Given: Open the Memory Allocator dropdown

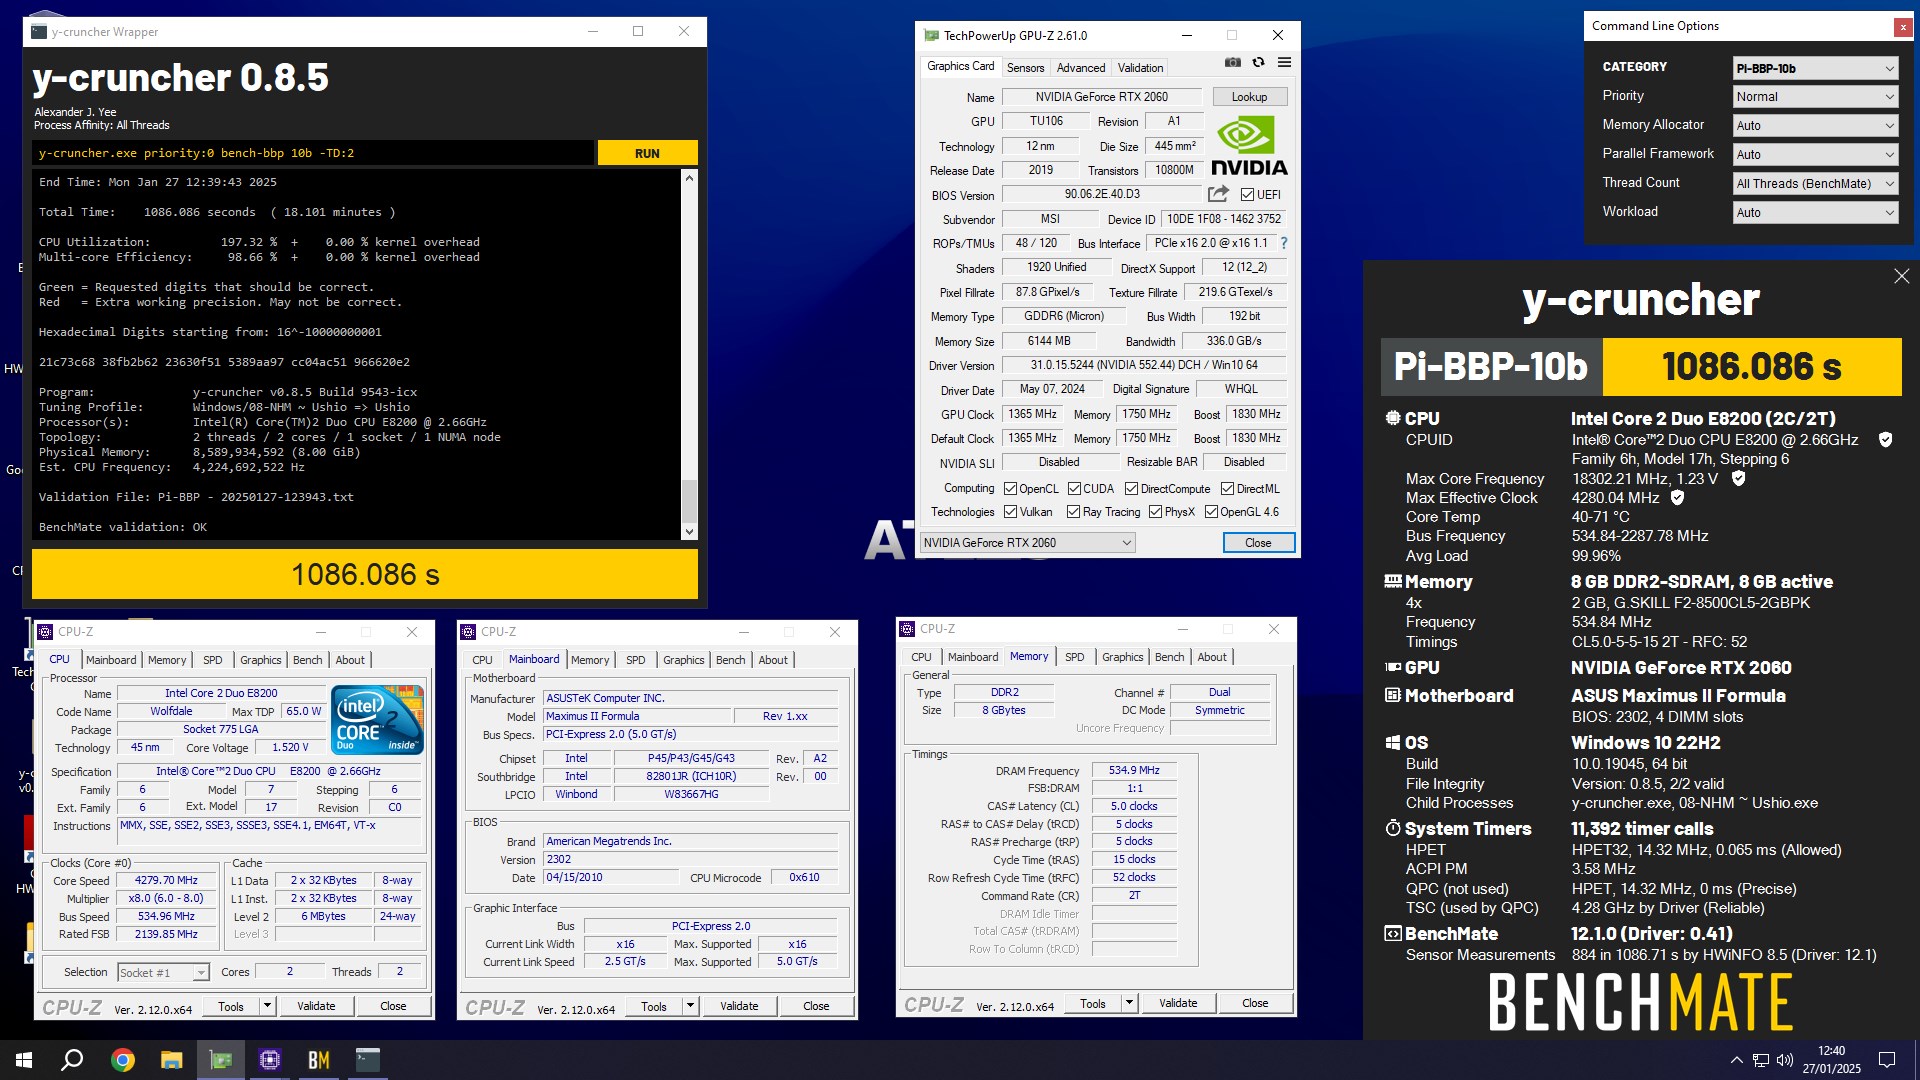Looking at the screenshot, I should 1815,126.
